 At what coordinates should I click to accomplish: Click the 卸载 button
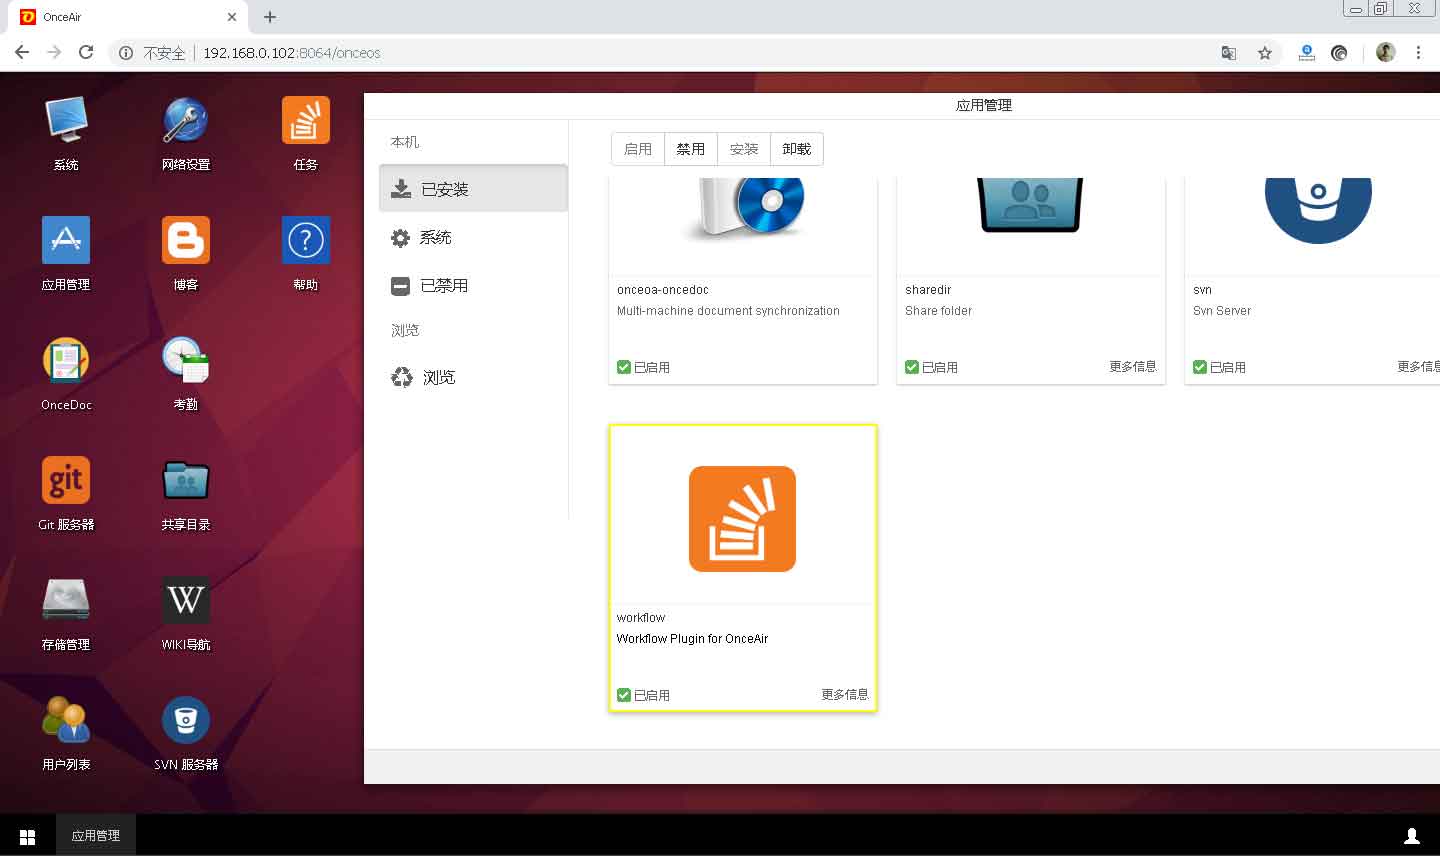[796, 149]
